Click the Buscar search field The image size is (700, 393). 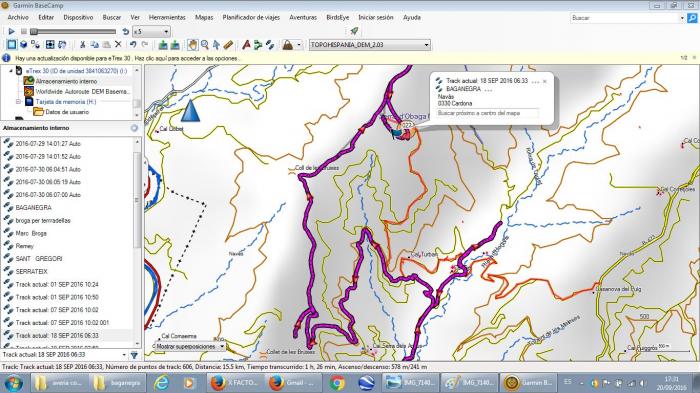point(625,18)
